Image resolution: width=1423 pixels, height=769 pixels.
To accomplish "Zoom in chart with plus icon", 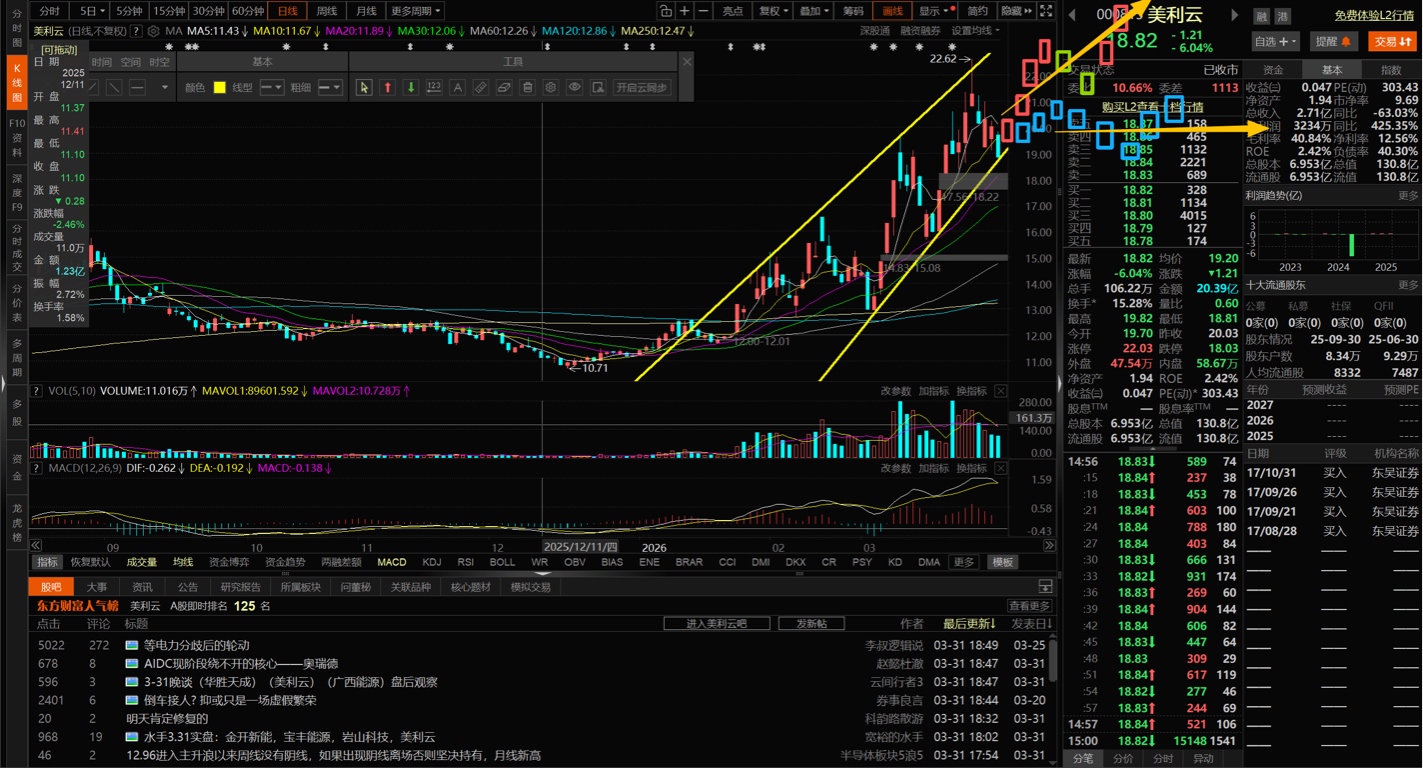I will coord(685,11).
